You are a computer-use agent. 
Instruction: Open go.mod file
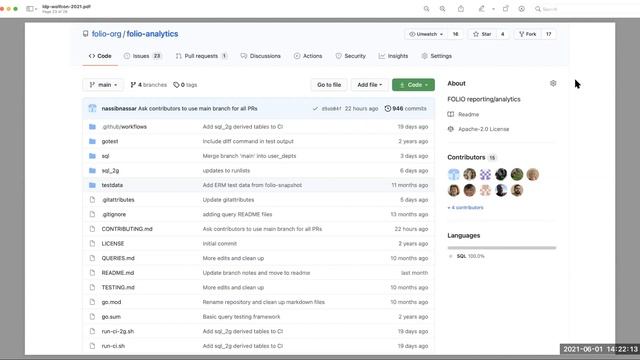pos(111,302)
